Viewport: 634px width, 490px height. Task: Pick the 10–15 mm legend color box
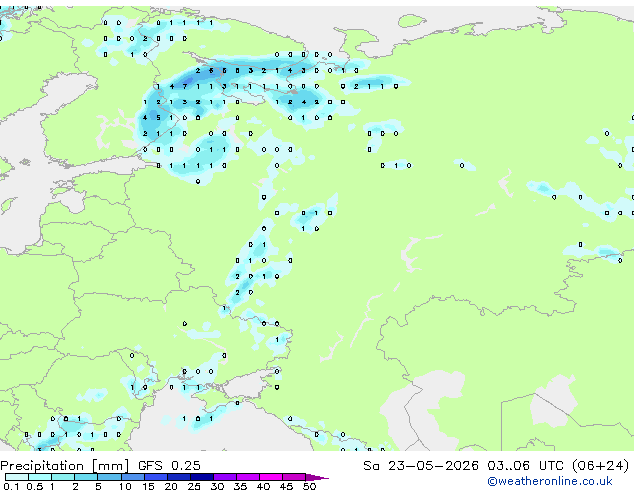point(133,477)
